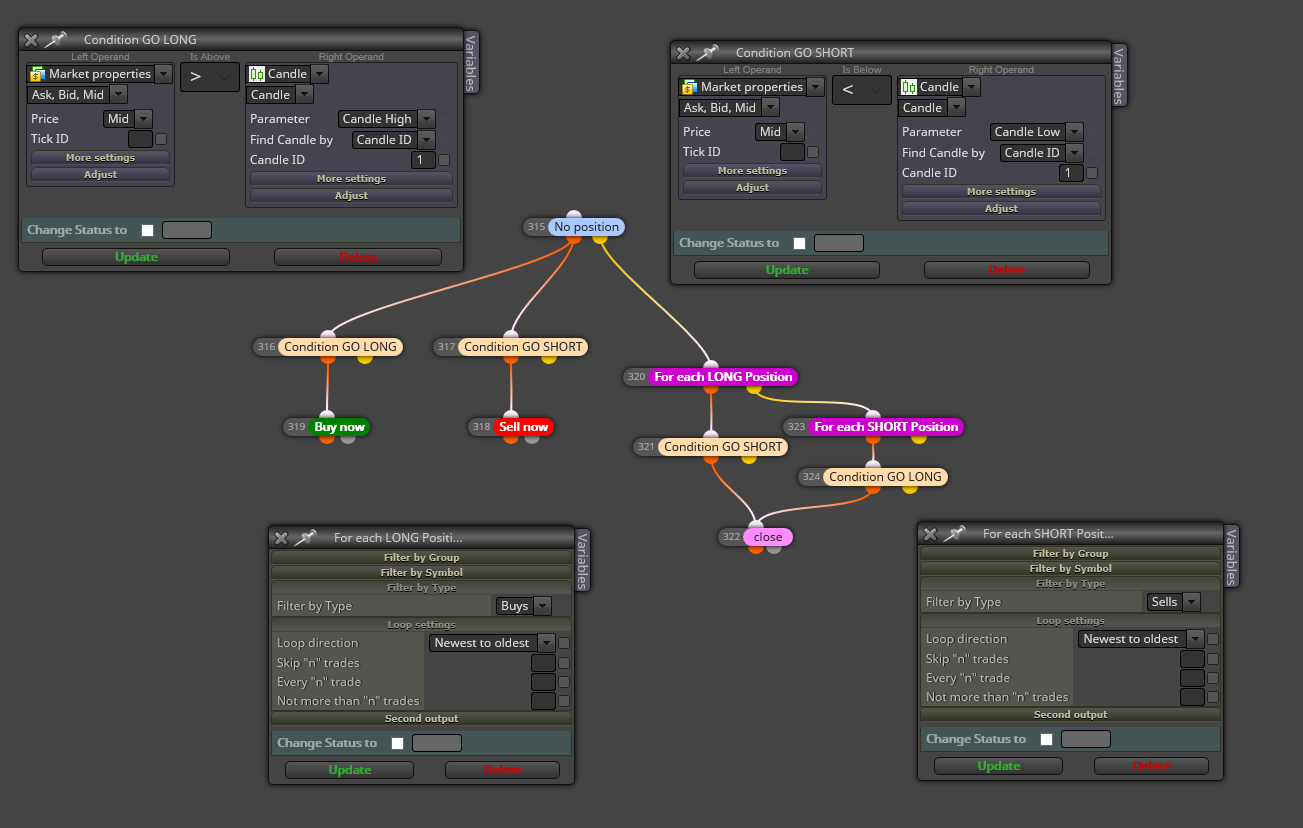Screen dimensions: 1303x828
Task: Pin the Condition GO SHORT panel
Action: click(707, 52)
